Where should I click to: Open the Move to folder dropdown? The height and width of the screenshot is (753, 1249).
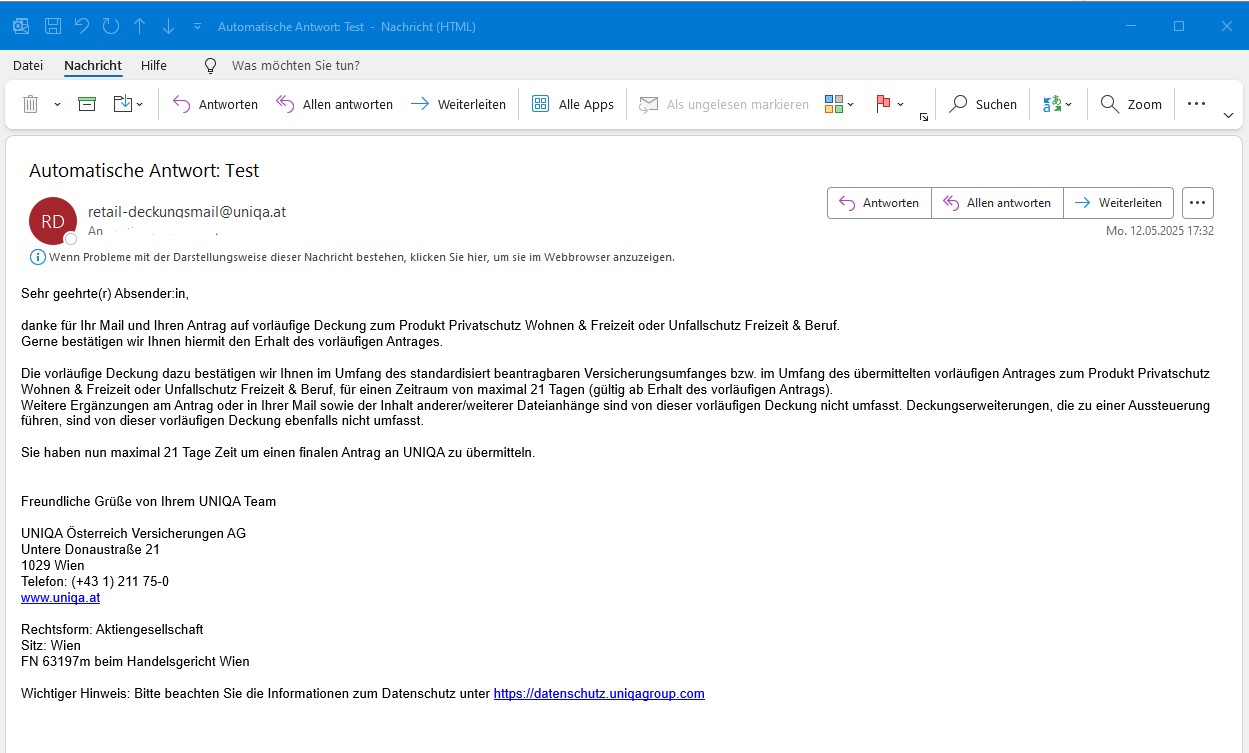click(128, 104)
